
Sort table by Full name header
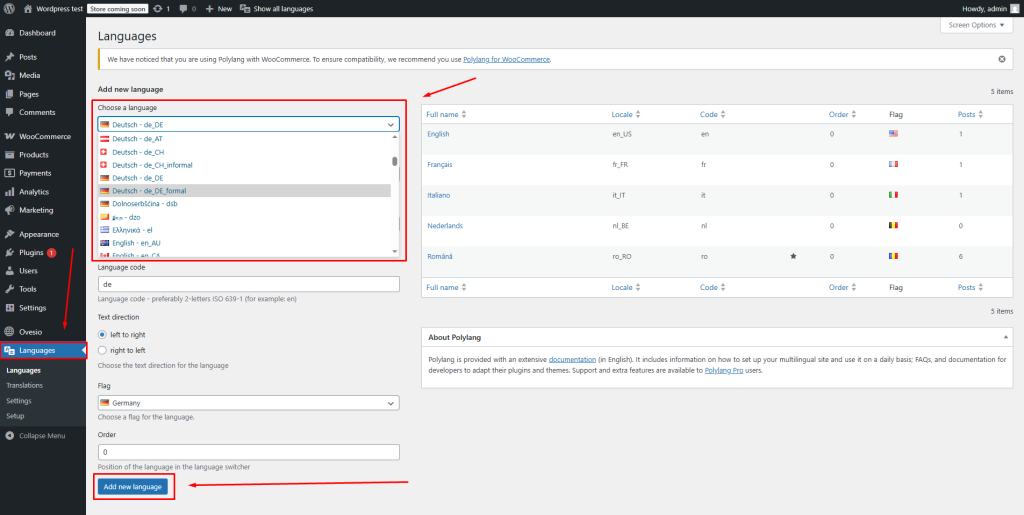click(447, 114)
